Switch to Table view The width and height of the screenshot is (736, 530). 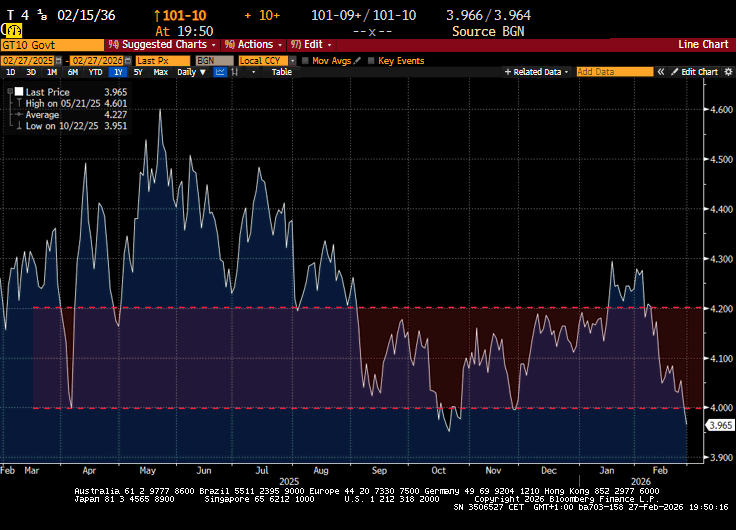[x=282, y=72]
